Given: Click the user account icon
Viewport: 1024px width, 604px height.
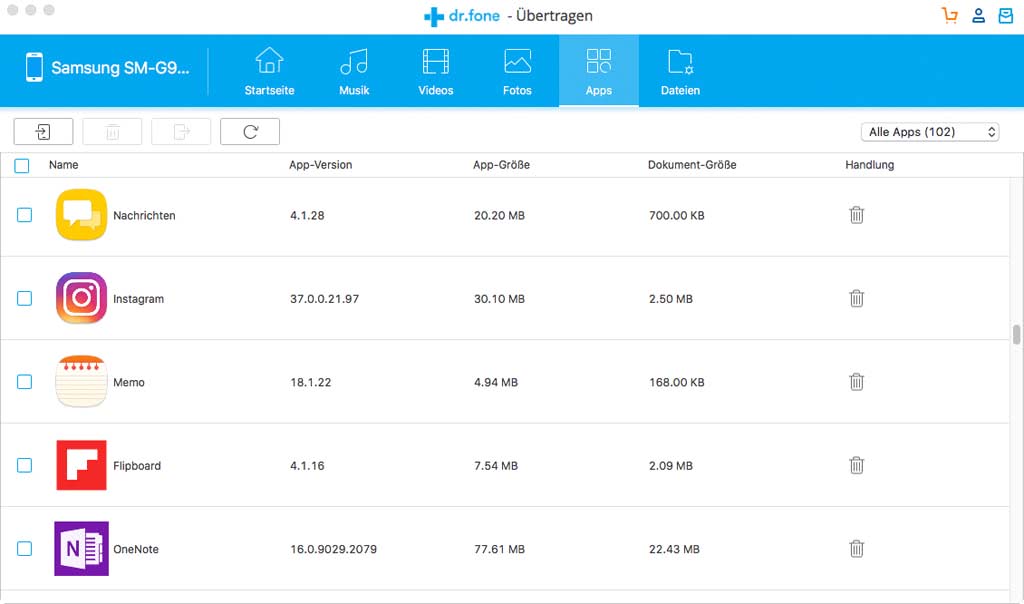Looking at the screenshot, I should 978,15.
